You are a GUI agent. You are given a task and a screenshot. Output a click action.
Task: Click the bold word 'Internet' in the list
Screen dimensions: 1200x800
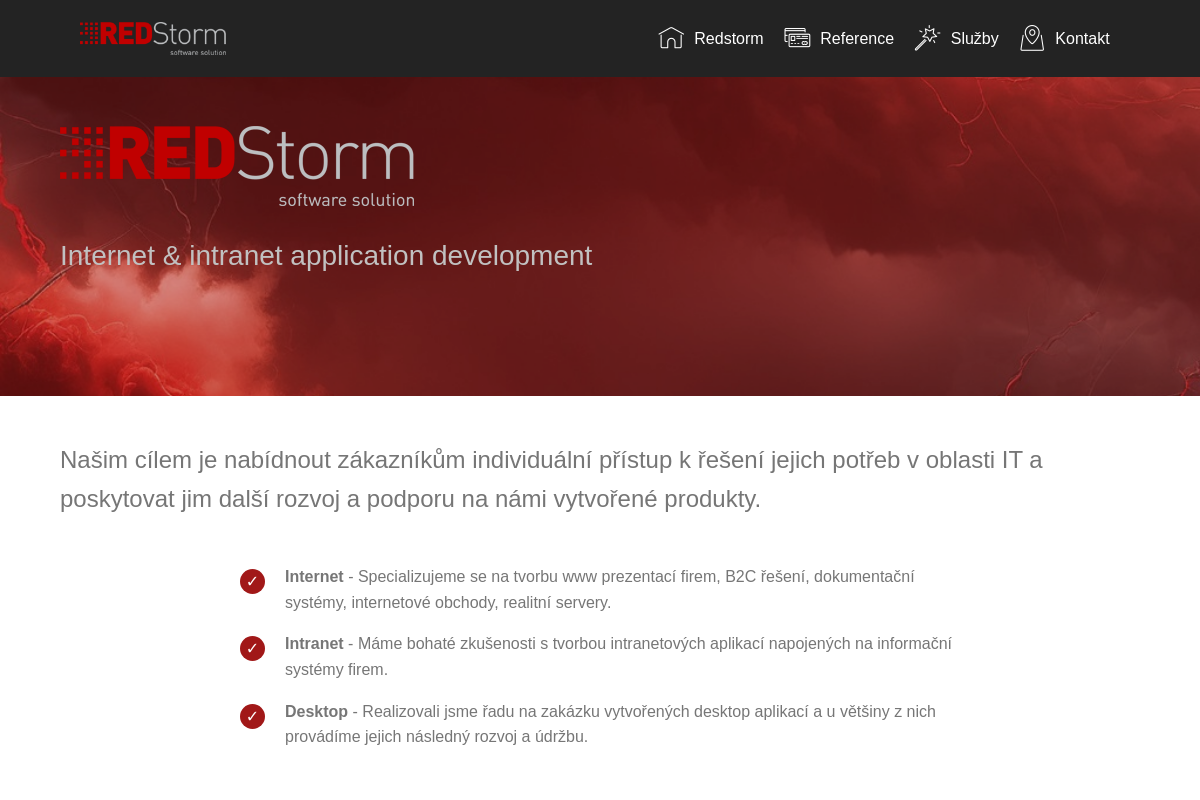314,577
